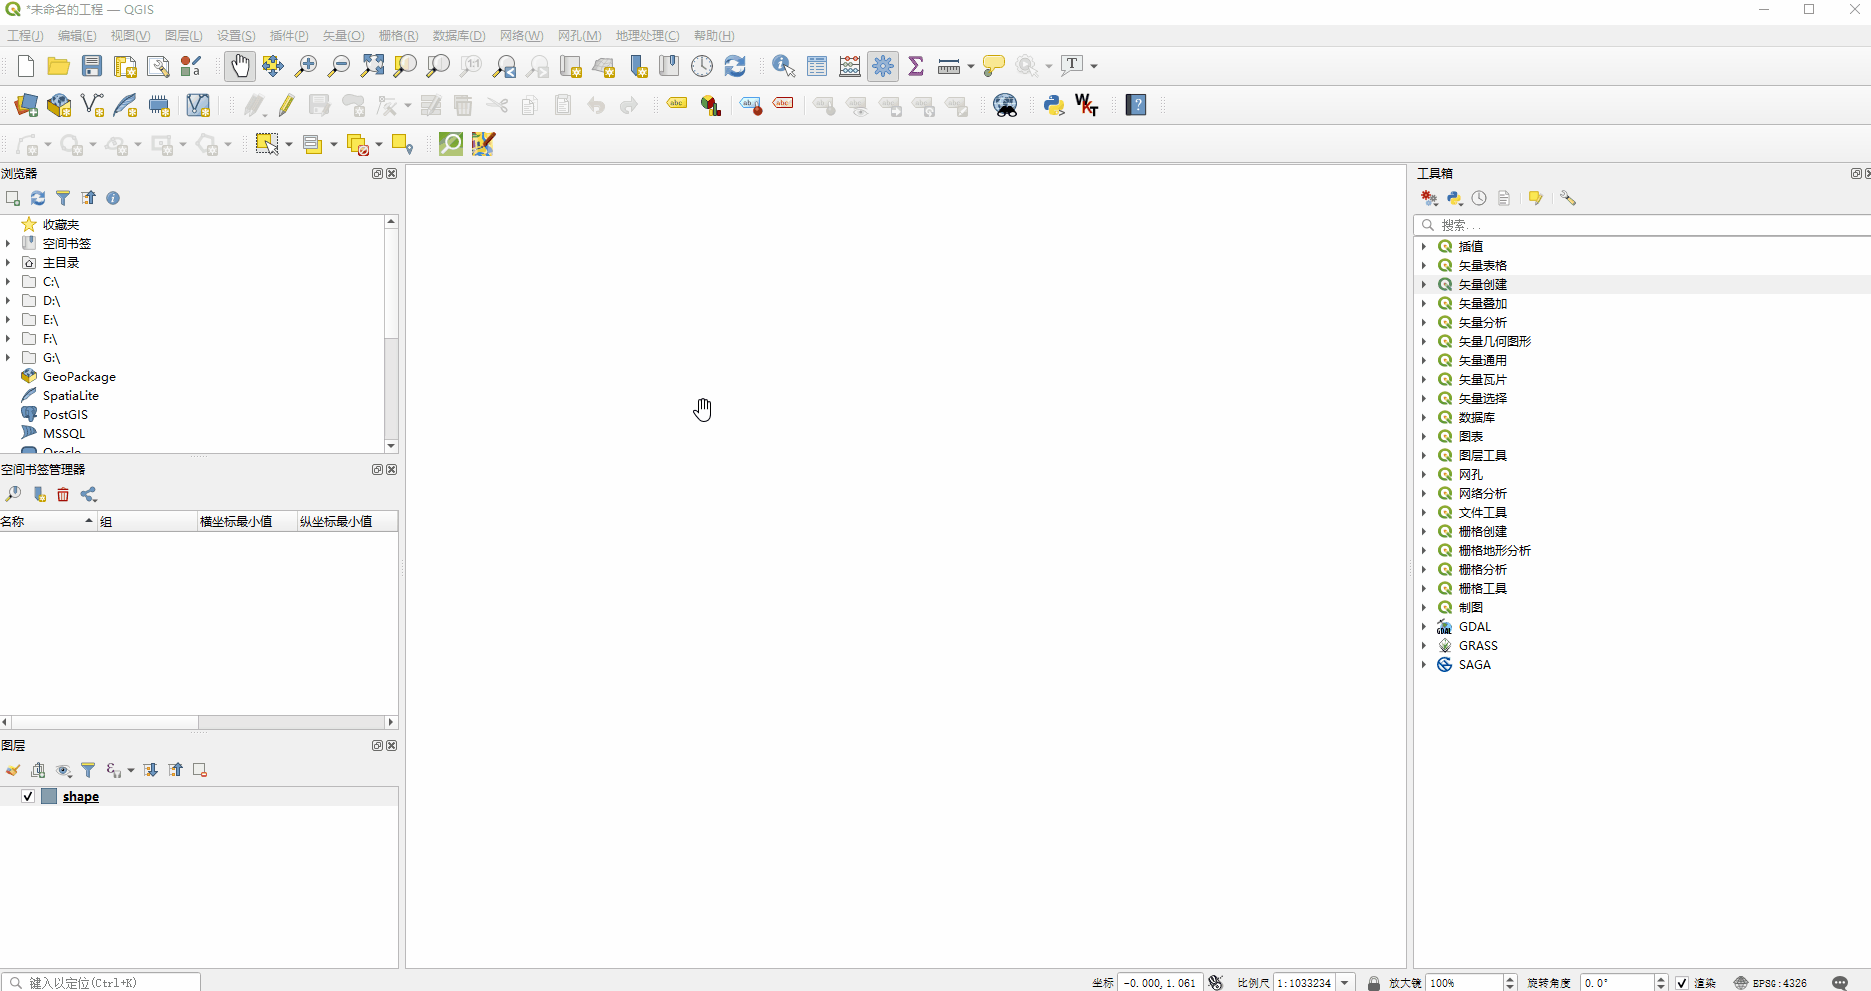Click the toolbox 搜索 search field

[x=1642, y=225]
